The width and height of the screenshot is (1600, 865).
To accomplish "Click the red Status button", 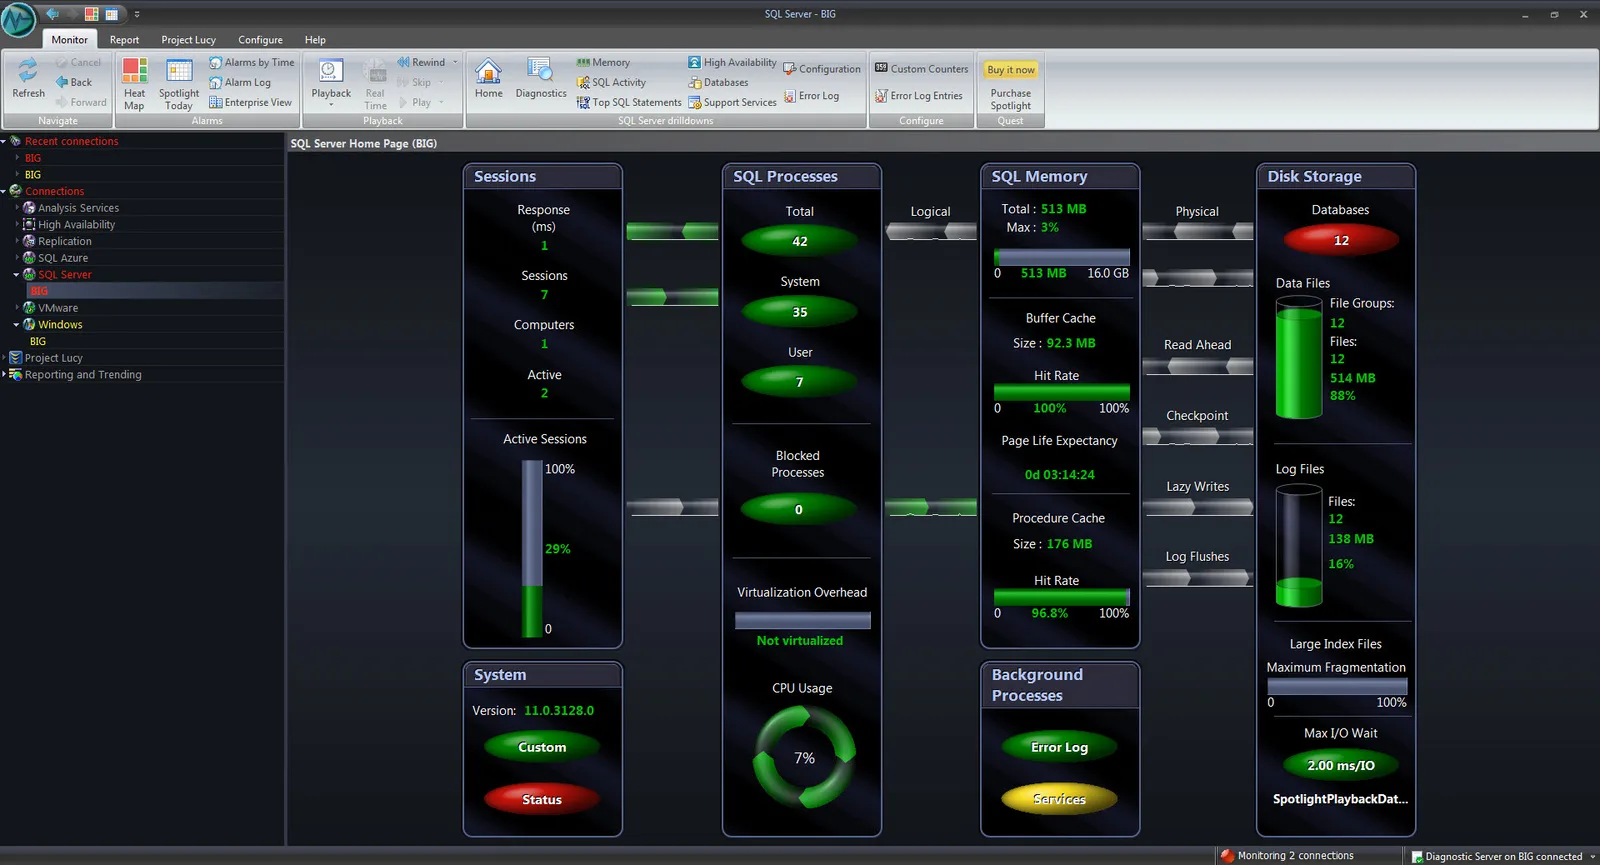I will tap(542, 799).
